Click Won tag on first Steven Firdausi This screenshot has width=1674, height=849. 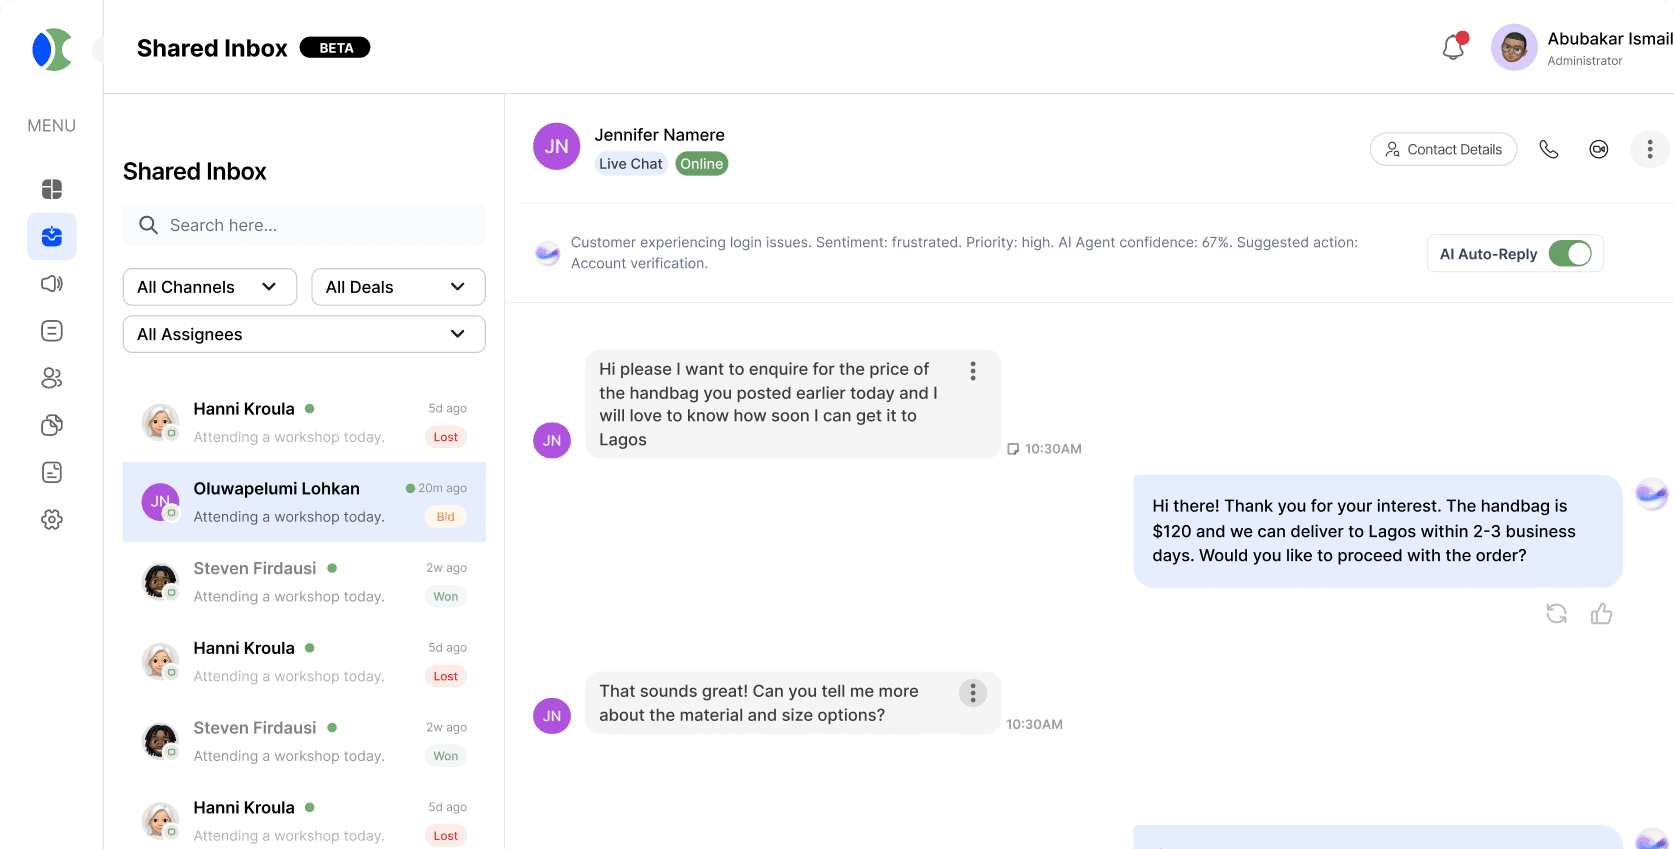pos(446,597)
